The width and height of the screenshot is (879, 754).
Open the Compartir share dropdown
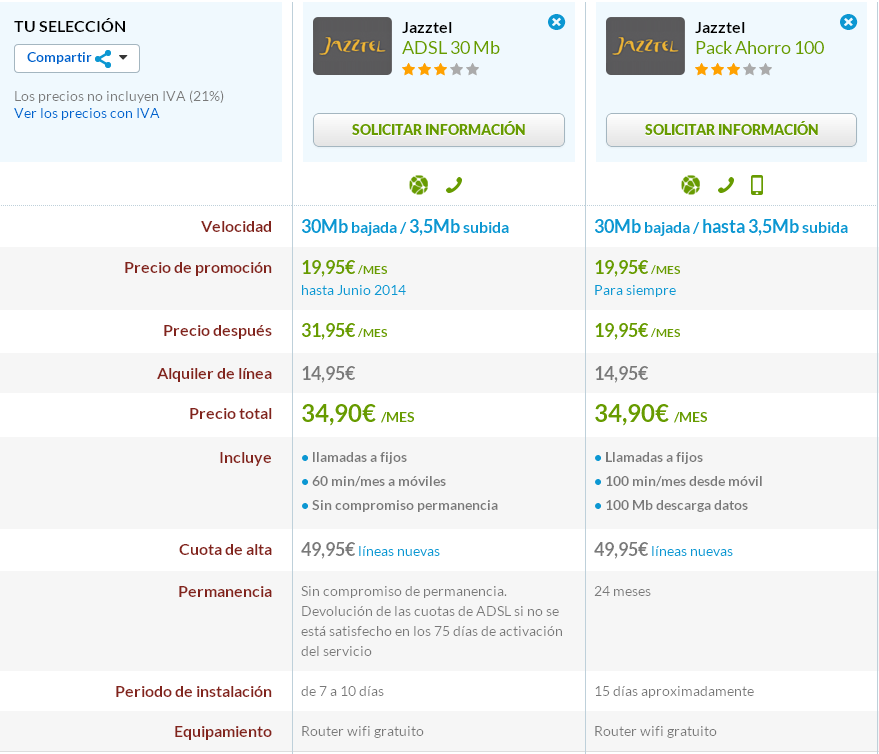coord(77,58)
